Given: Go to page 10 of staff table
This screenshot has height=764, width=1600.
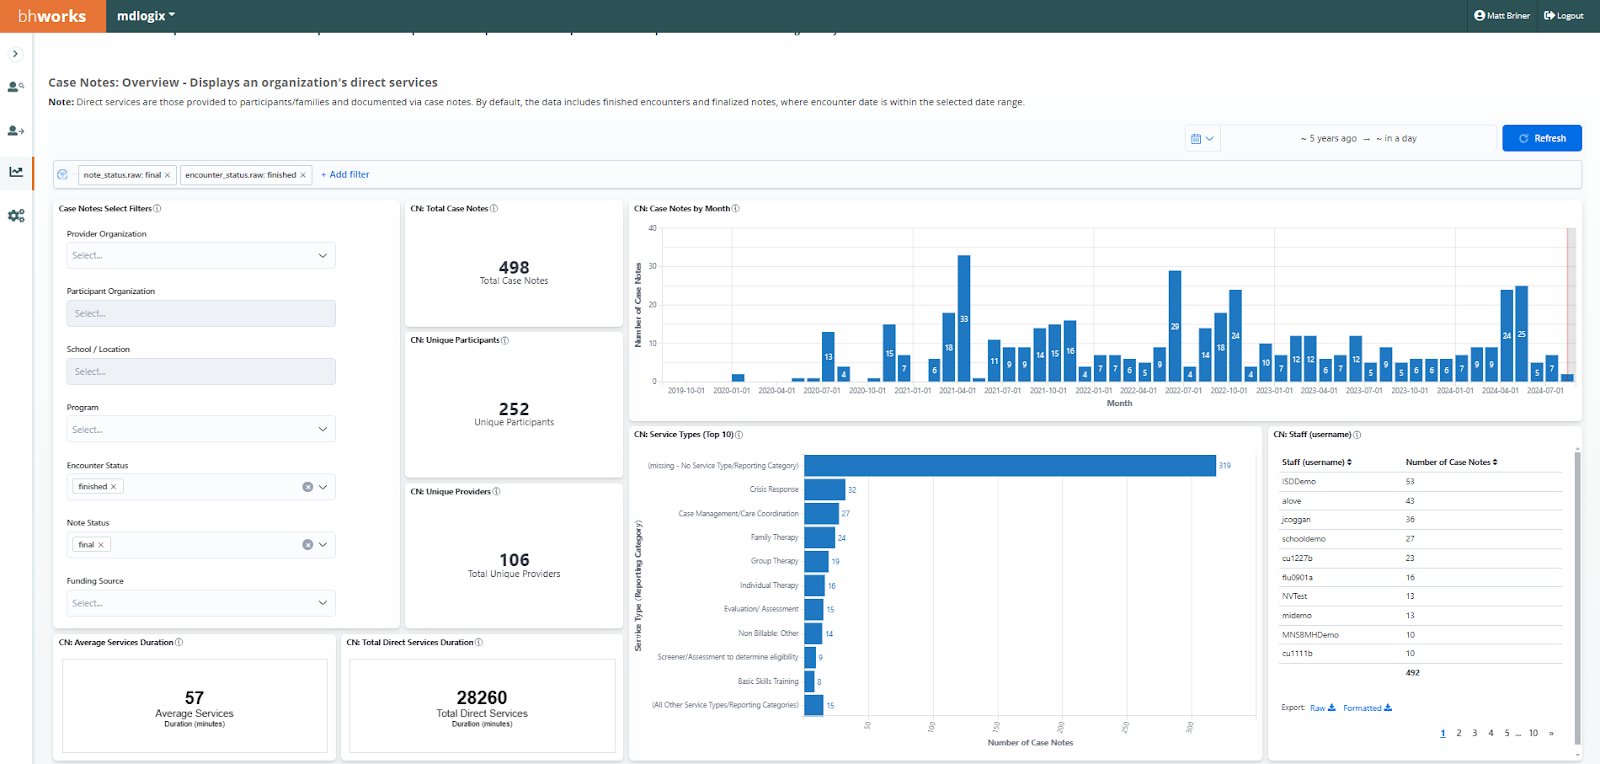Looking at the screenshot, I should (1533, 733).
